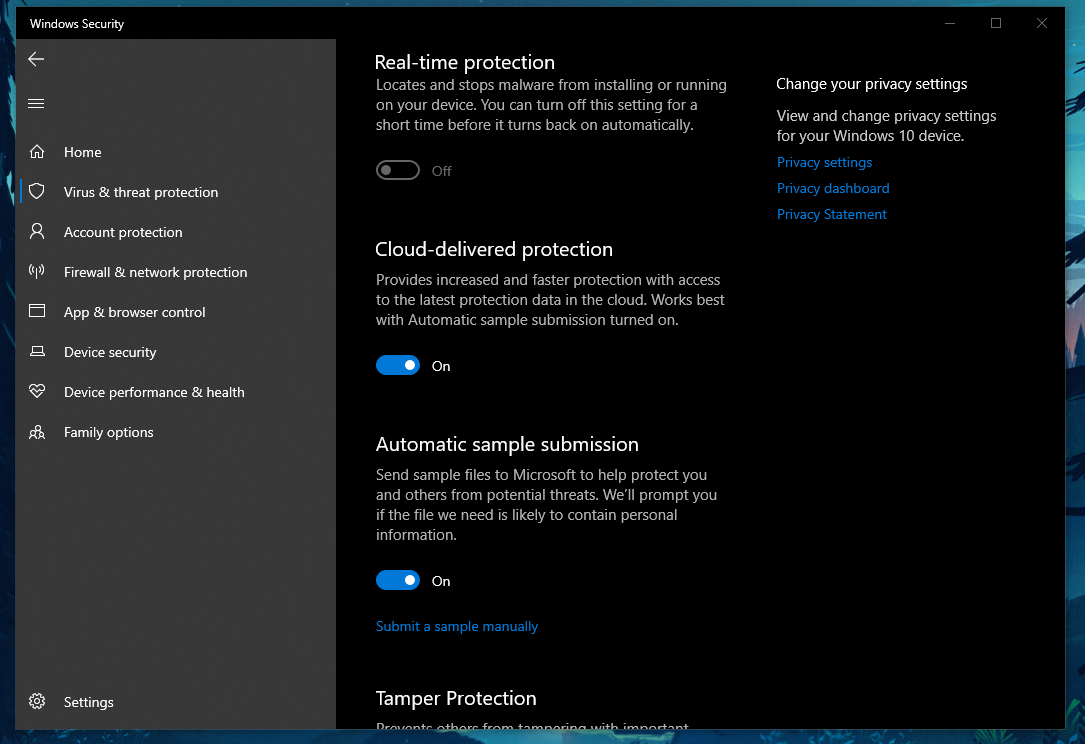Disable Cloud-delivered protection toggle
The width and height of the screenshot is (1085, 744).
[x=398, y=365]
